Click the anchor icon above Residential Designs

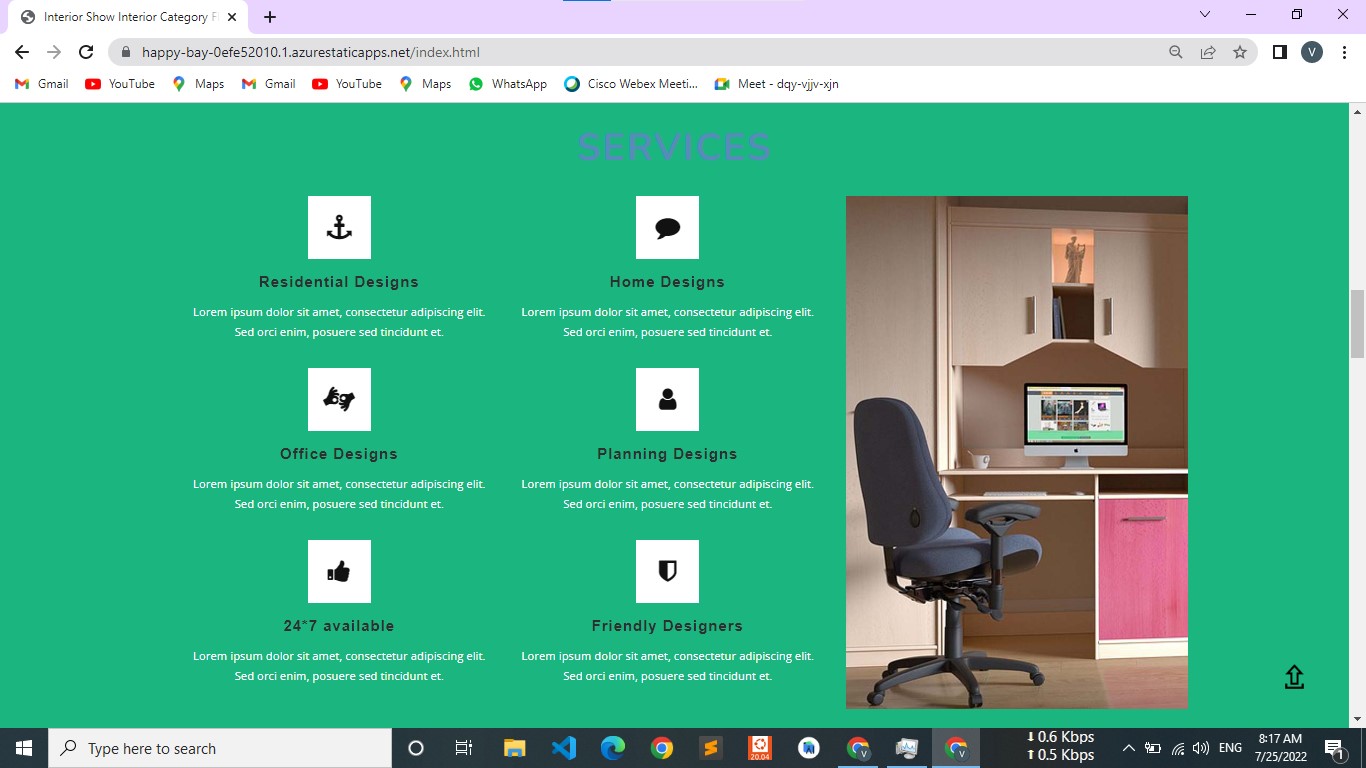click(x=339, y=228)
